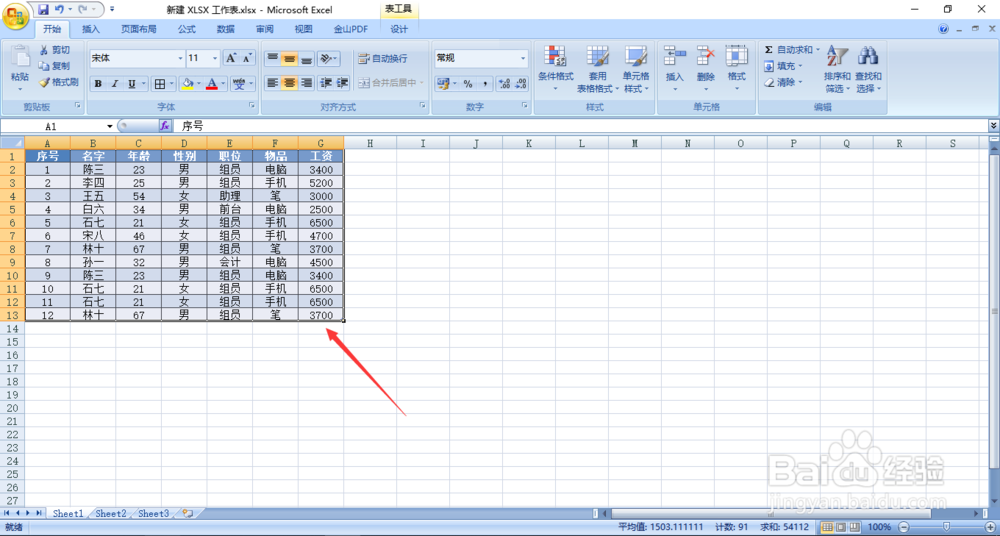Click the Delete cells (删除) icon
Screen dimensions: 1000x536
point(705,56)
